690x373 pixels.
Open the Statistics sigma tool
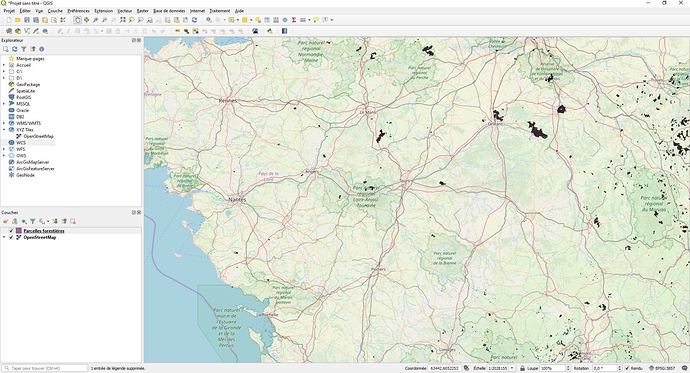point(294,20)
